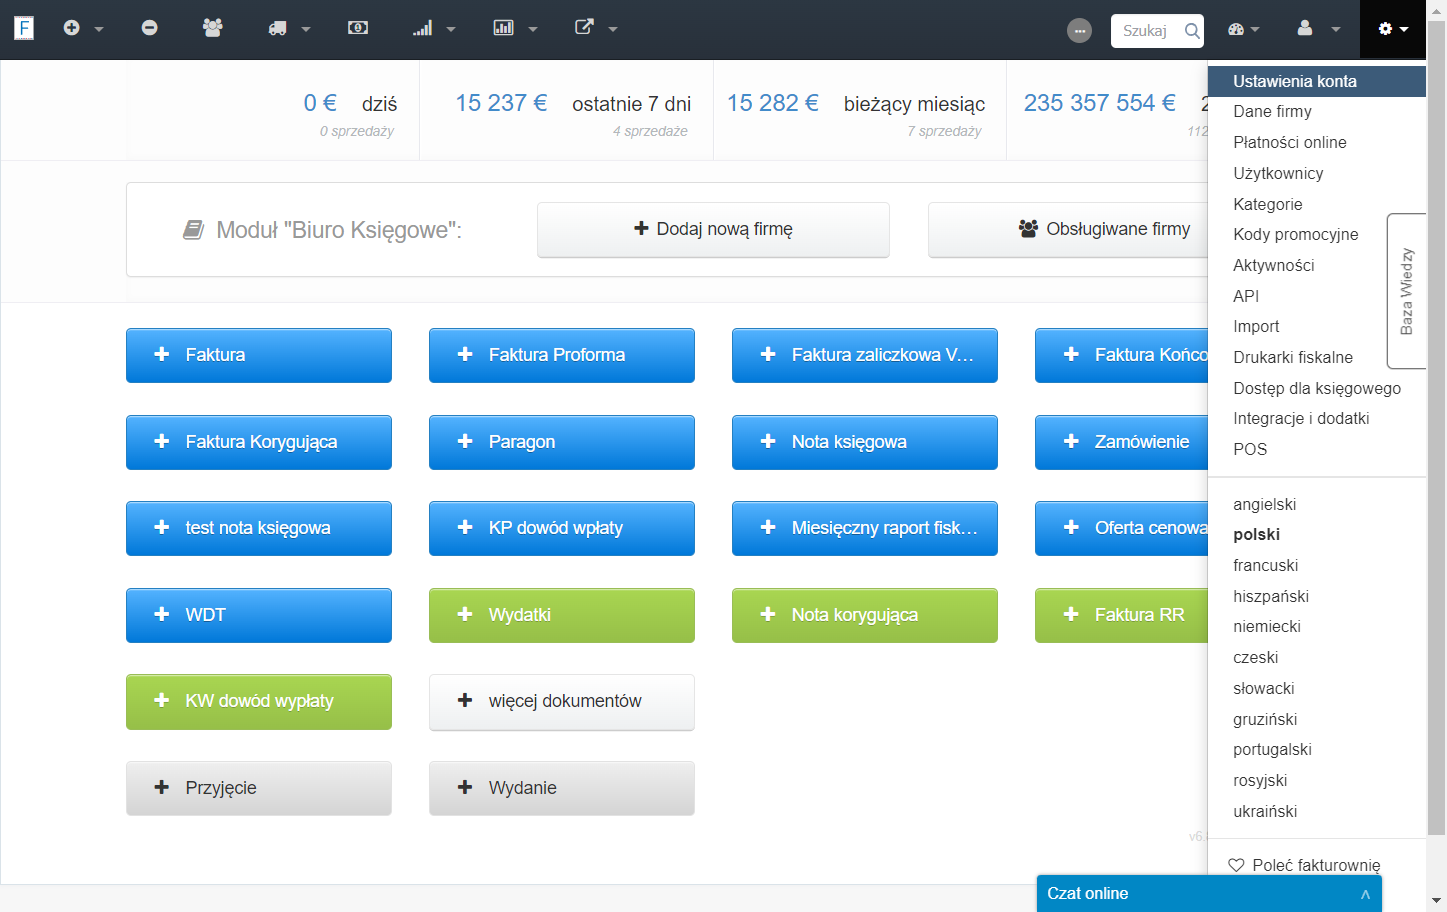Add new Wydatki expense button

pyautogui.click(x=562, y=615)
